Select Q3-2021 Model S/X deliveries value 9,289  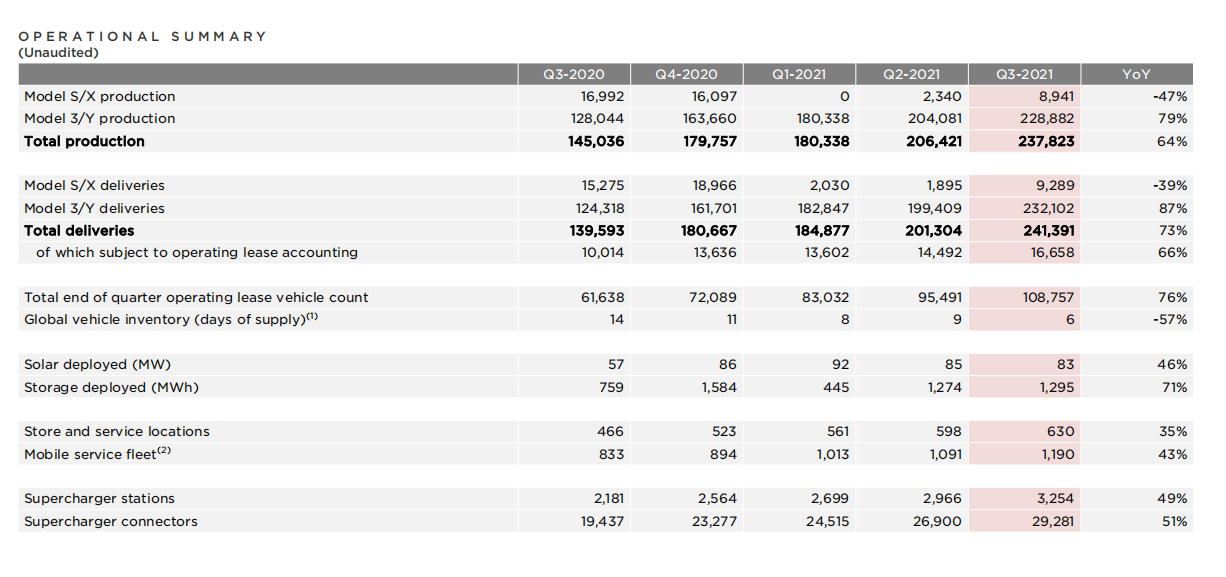point(1057,186)
